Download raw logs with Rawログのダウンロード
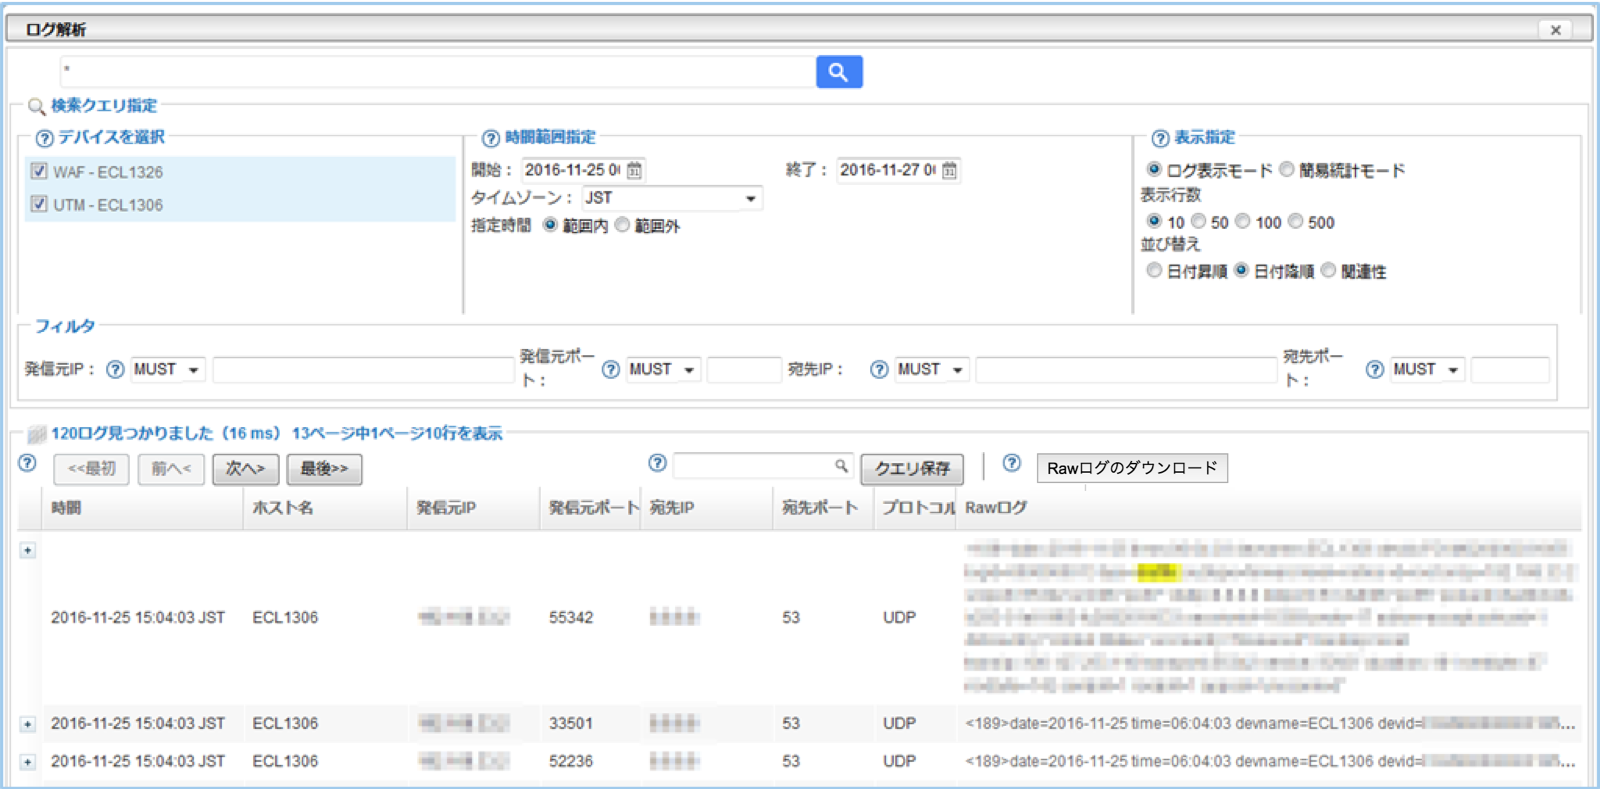This screenshot has width=1600, height=789. tap(1132, 468)
